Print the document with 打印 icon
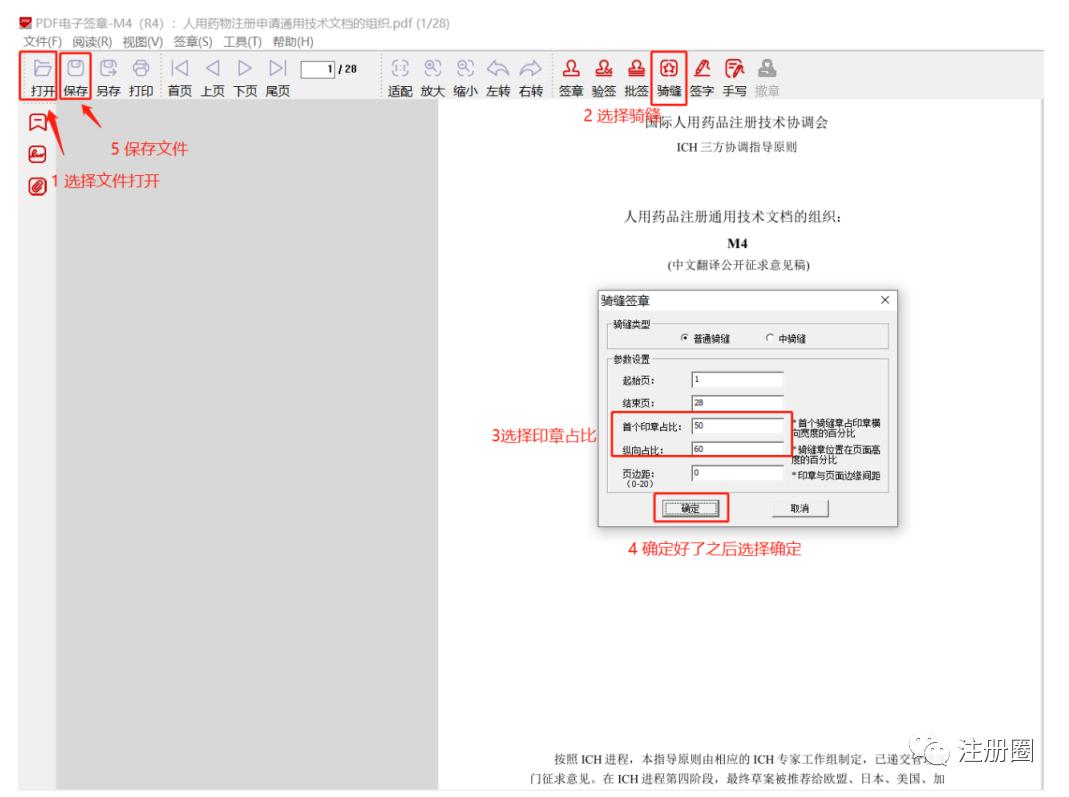Viewport: 1069px width, 797px height. 141,69
